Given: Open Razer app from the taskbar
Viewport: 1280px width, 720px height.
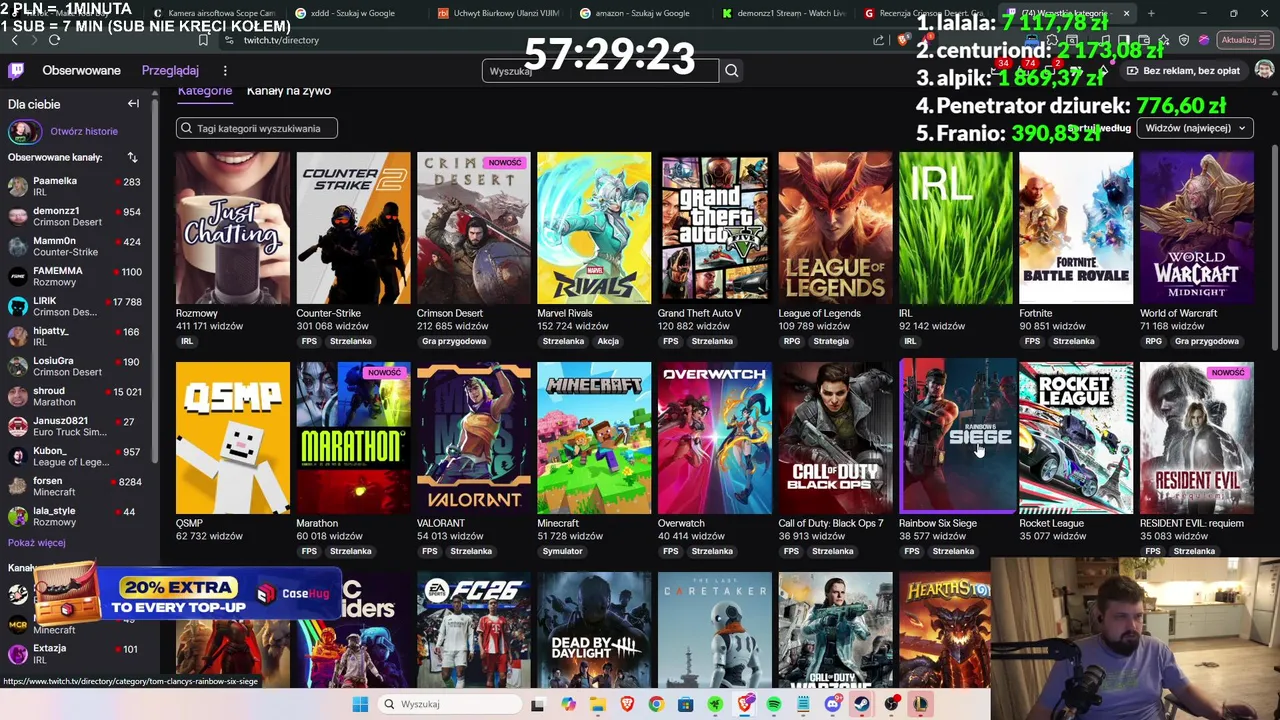Looking at the screenshot, I should (715, 704).
